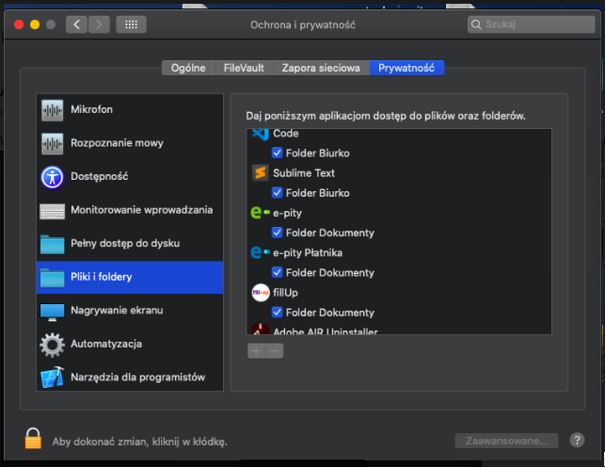Select Nagrywanie ekranu in sidebar
Viewport: 605px width, 468px height.
point(115,310)
